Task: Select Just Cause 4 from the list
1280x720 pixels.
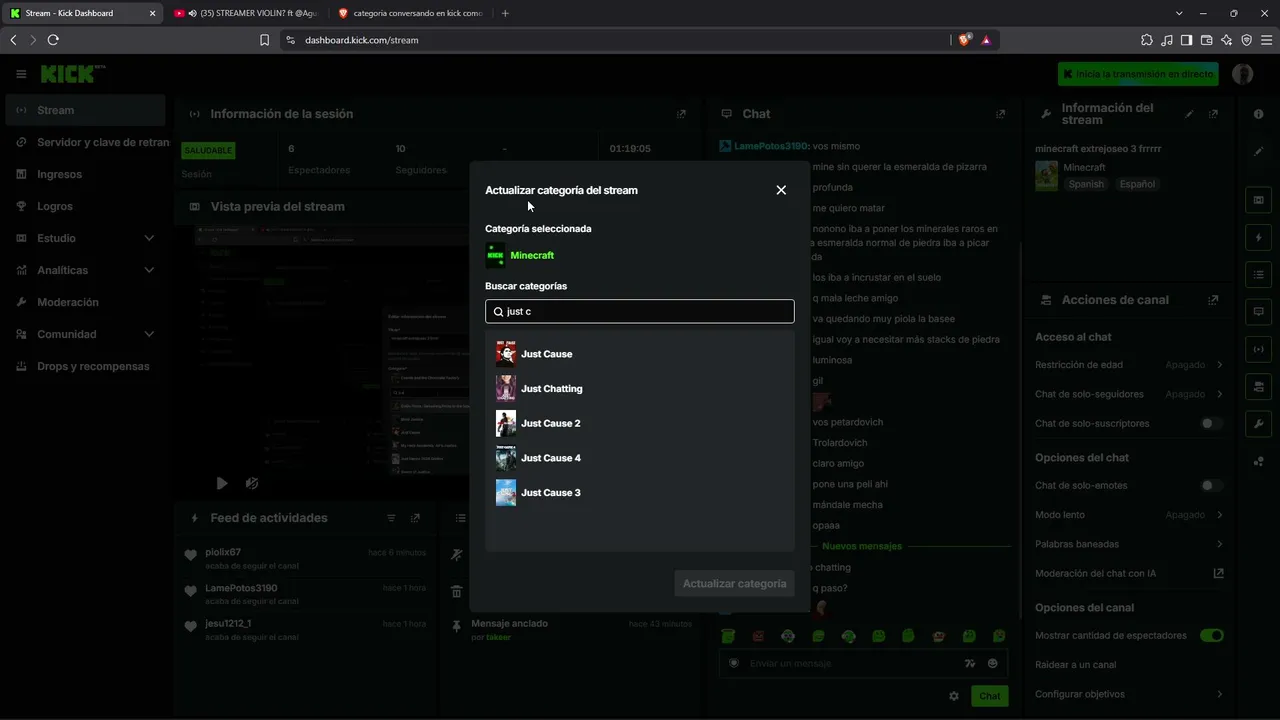Action: pos(640,458)
